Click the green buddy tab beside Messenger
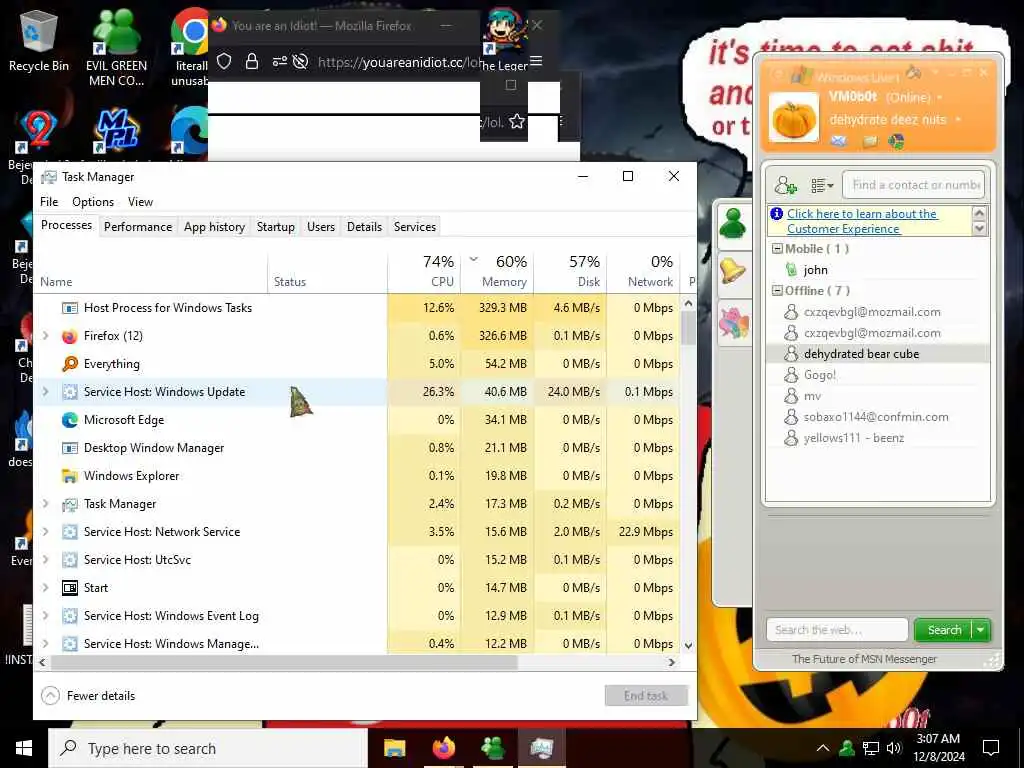The width and height of the screenshot is (1024, 768). coord(733,224)
